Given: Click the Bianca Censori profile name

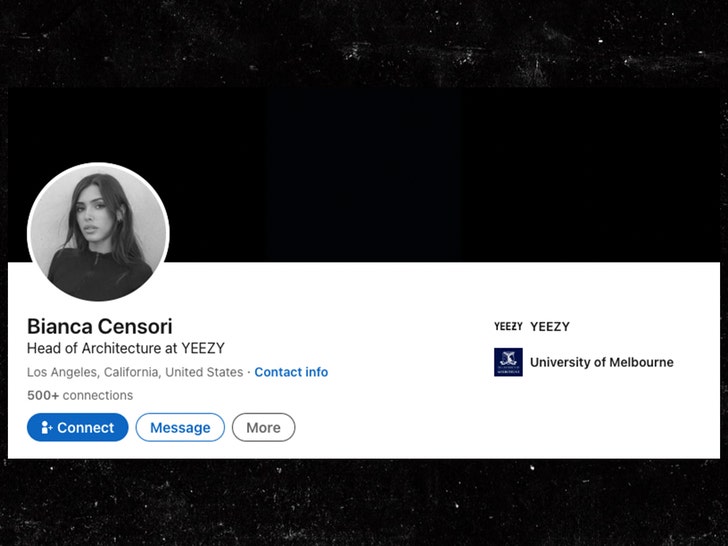Looking at the screenshot, I should pyautogui.click(x=99, y=326).
